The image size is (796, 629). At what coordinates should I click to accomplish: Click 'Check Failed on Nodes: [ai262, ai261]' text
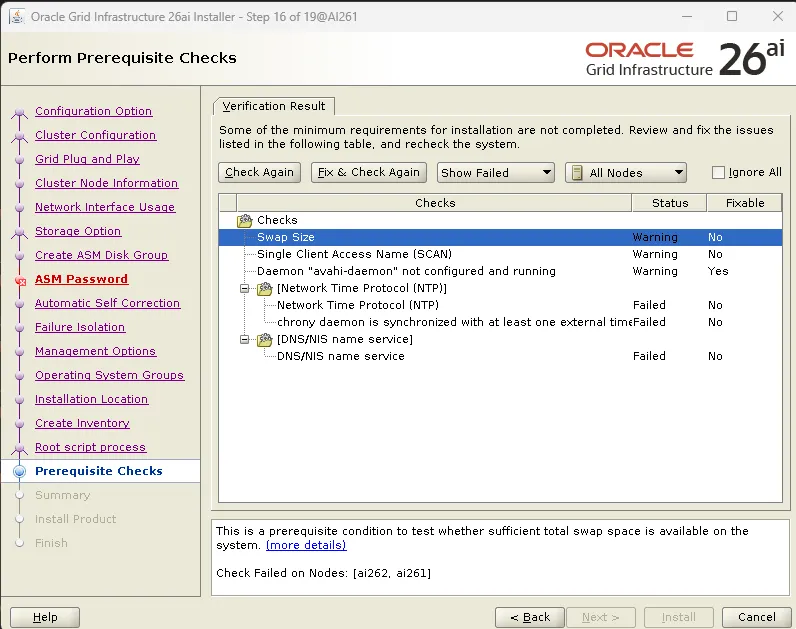(x=323, y=573)
